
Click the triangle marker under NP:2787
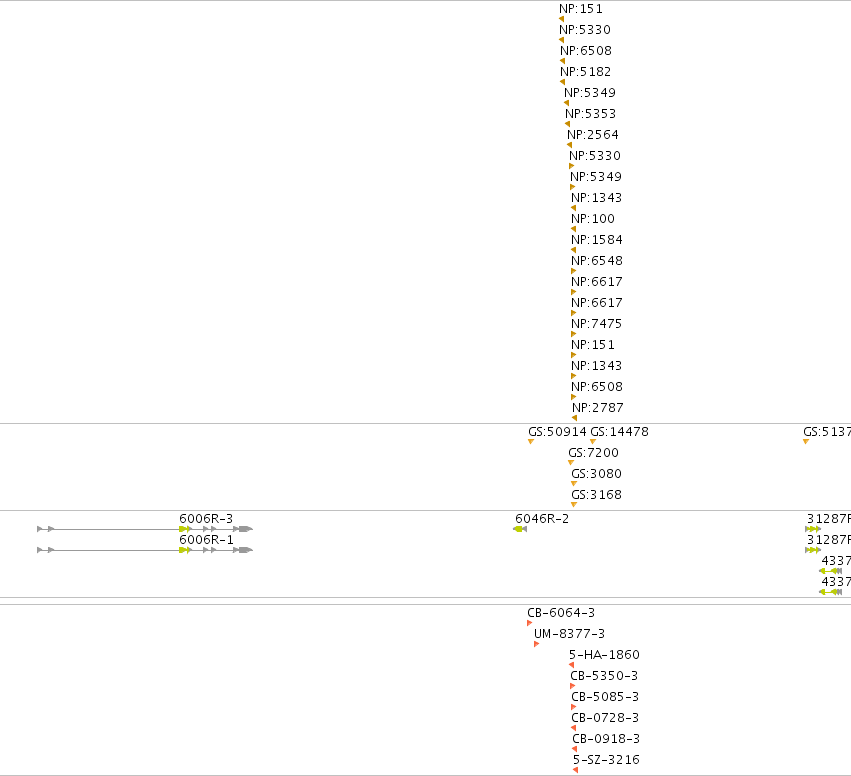pyautogui.click(x=574, y=418)
